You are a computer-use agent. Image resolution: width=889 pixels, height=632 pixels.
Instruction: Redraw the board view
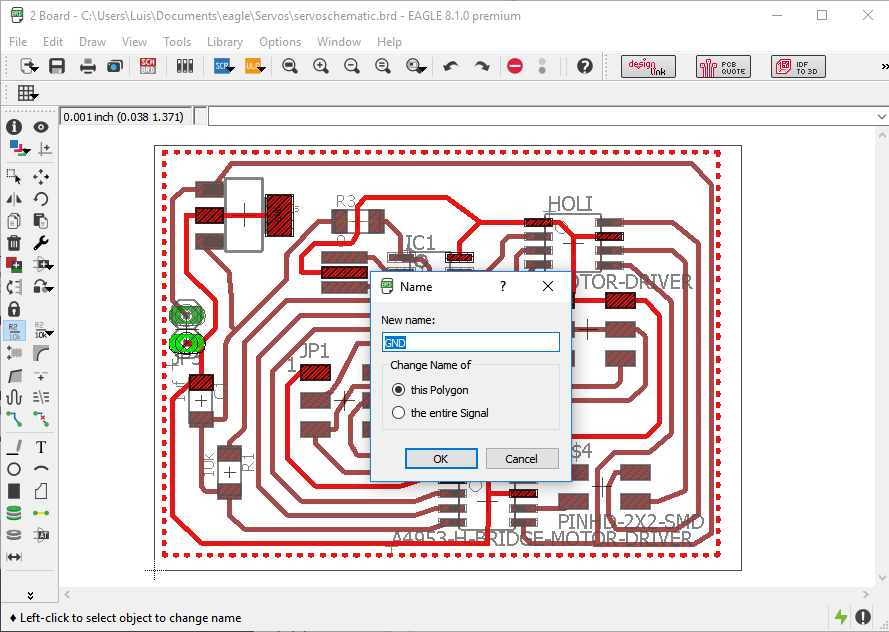tap(383, 66)
